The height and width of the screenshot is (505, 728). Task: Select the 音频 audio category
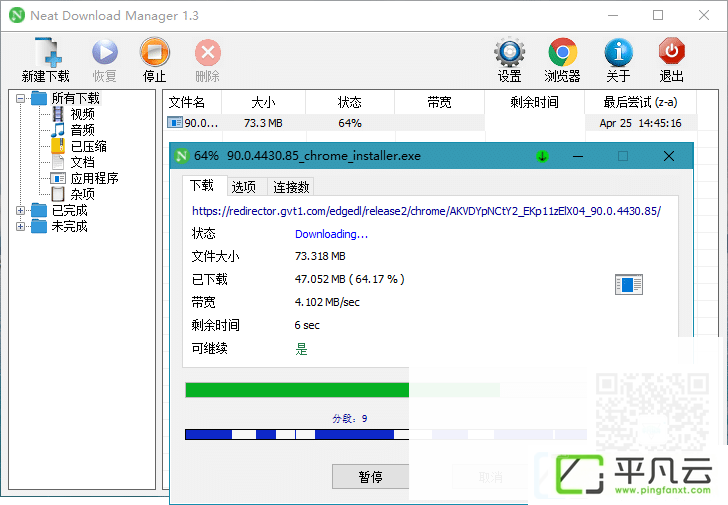(x=82, y=130)
